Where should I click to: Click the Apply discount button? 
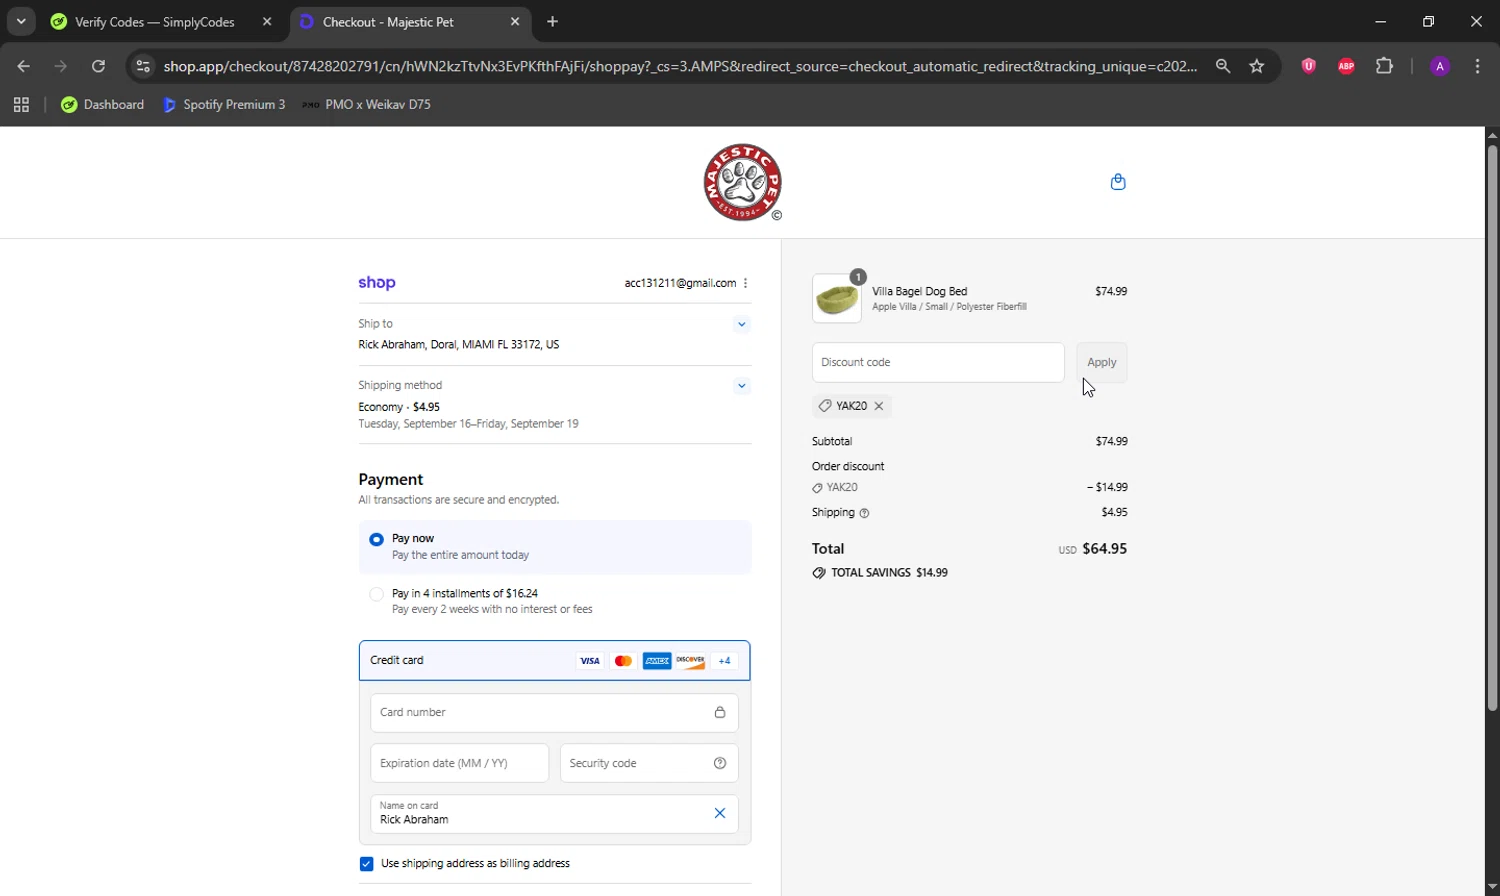click(1102, 362)
